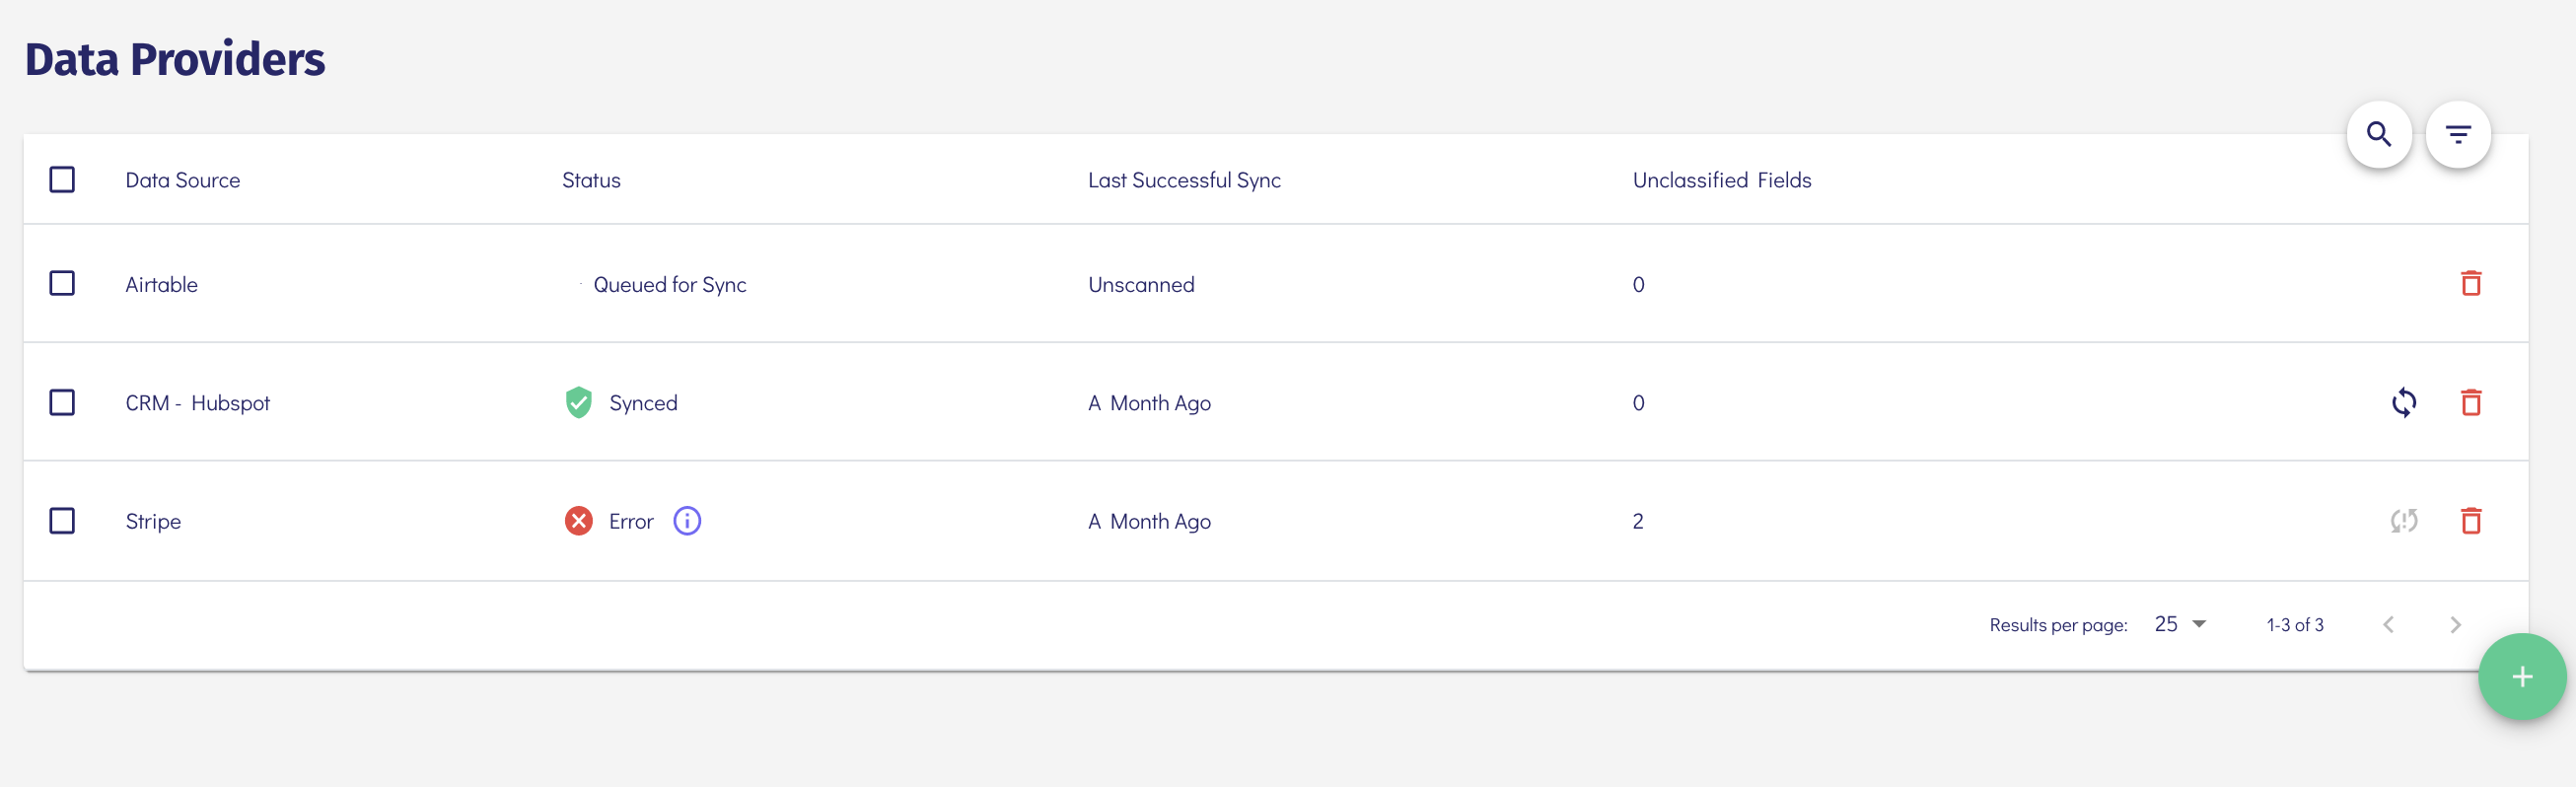Click Stripe's A Month Ago value
This screenshot has height=787, width=2576.
tap(1149, 522)
